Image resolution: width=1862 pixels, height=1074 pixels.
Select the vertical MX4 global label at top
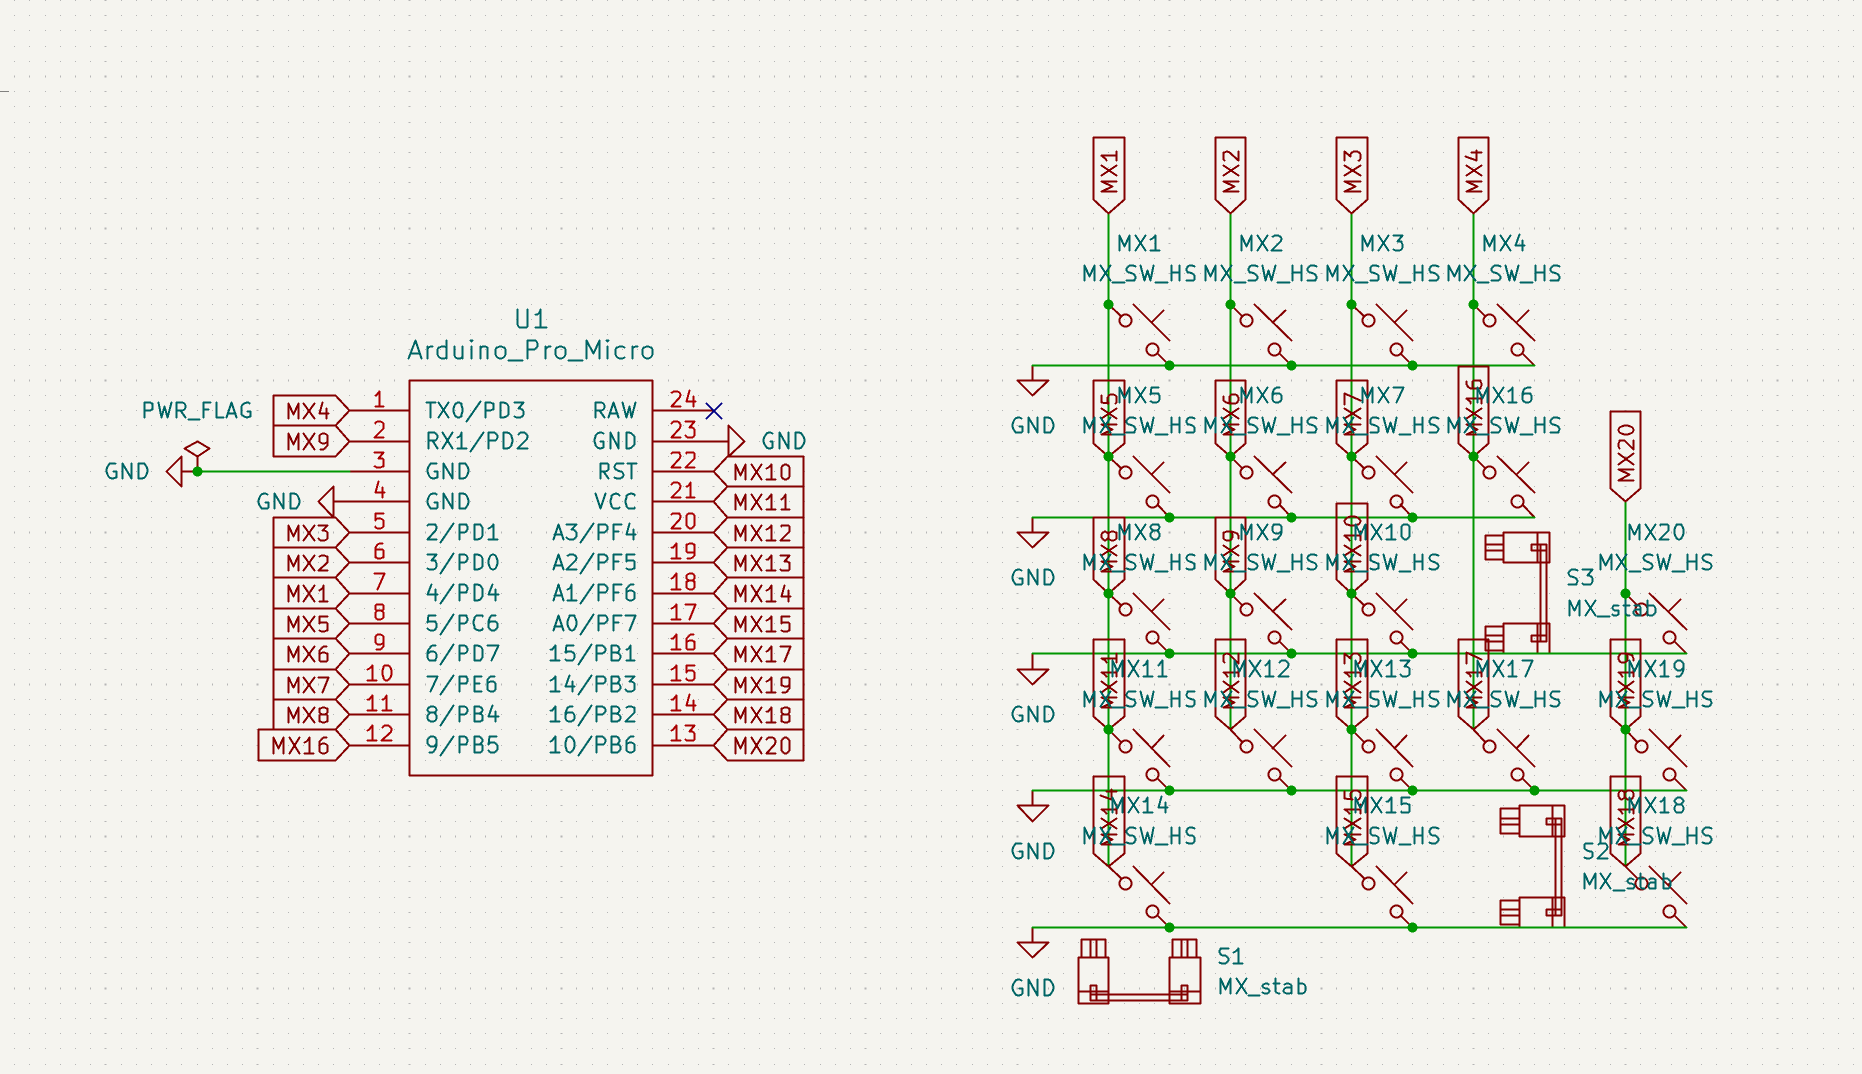pos(1473,174)
